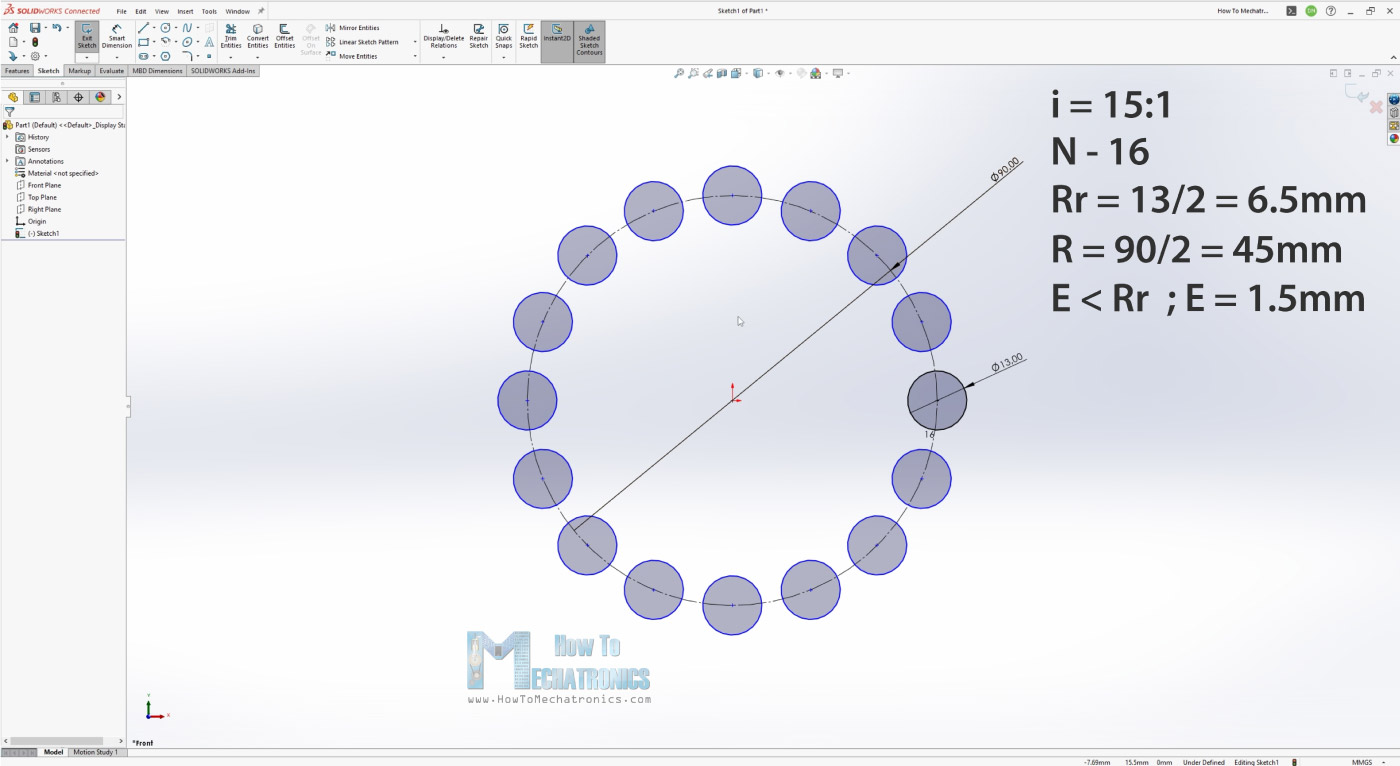The height and width of the screenshot is (766, 1400).
Task: Click the Smart Dimension tool
Action: point(116,36)
